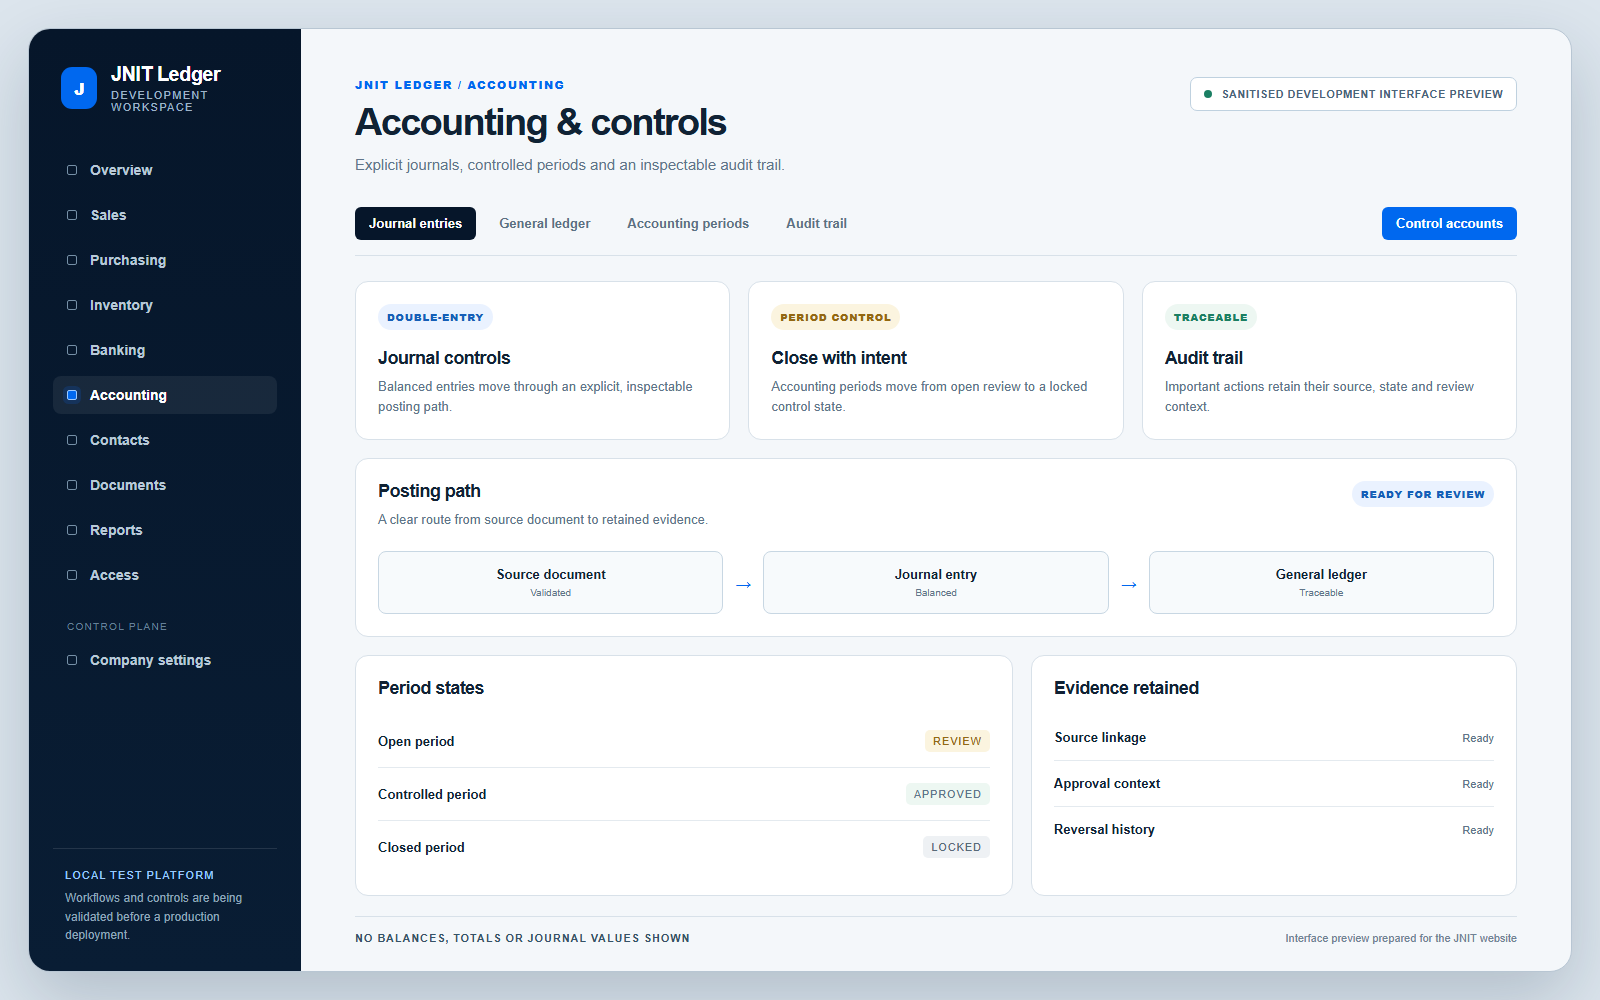
Task: Click the Sanitised Development Interface Preview badge
Action: (x=1353, y=94)
